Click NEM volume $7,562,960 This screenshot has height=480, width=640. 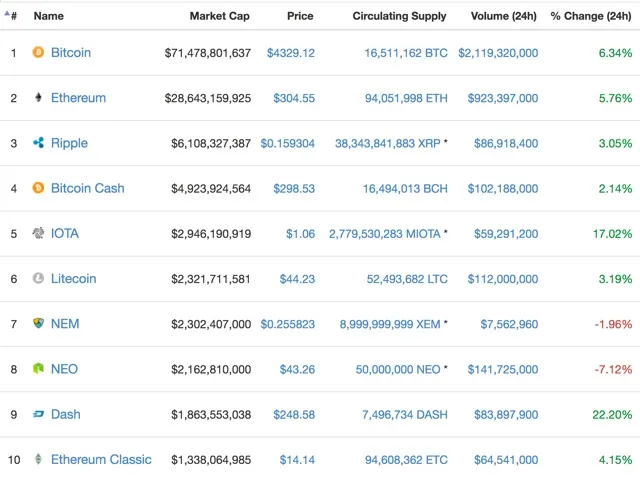pos(509,324)
